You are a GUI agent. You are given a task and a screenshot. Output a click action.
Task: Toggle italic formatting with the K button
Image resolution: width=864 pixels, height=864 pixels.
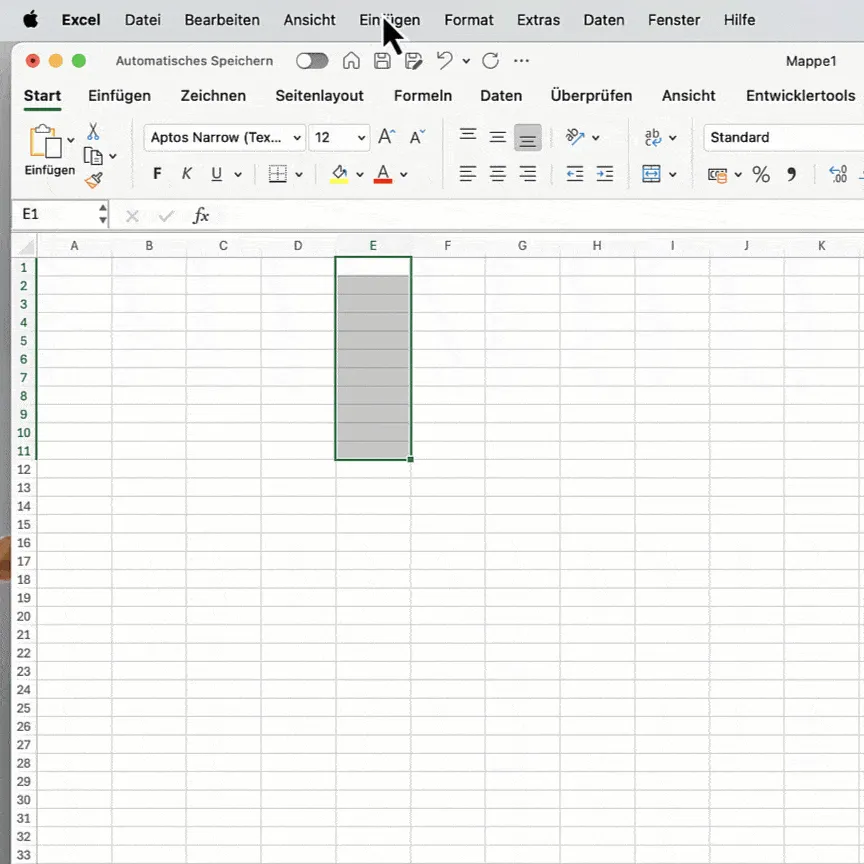[186, 174]
